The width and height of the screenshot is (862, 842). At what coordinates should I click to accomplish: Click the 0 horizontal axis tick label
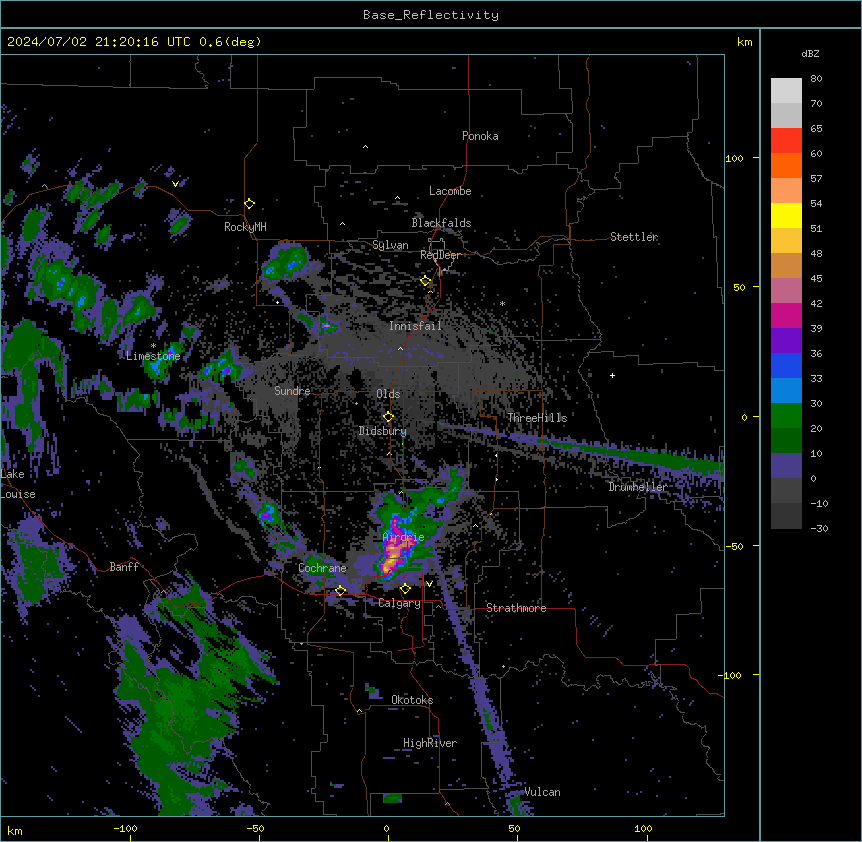[x=386, y=828]
